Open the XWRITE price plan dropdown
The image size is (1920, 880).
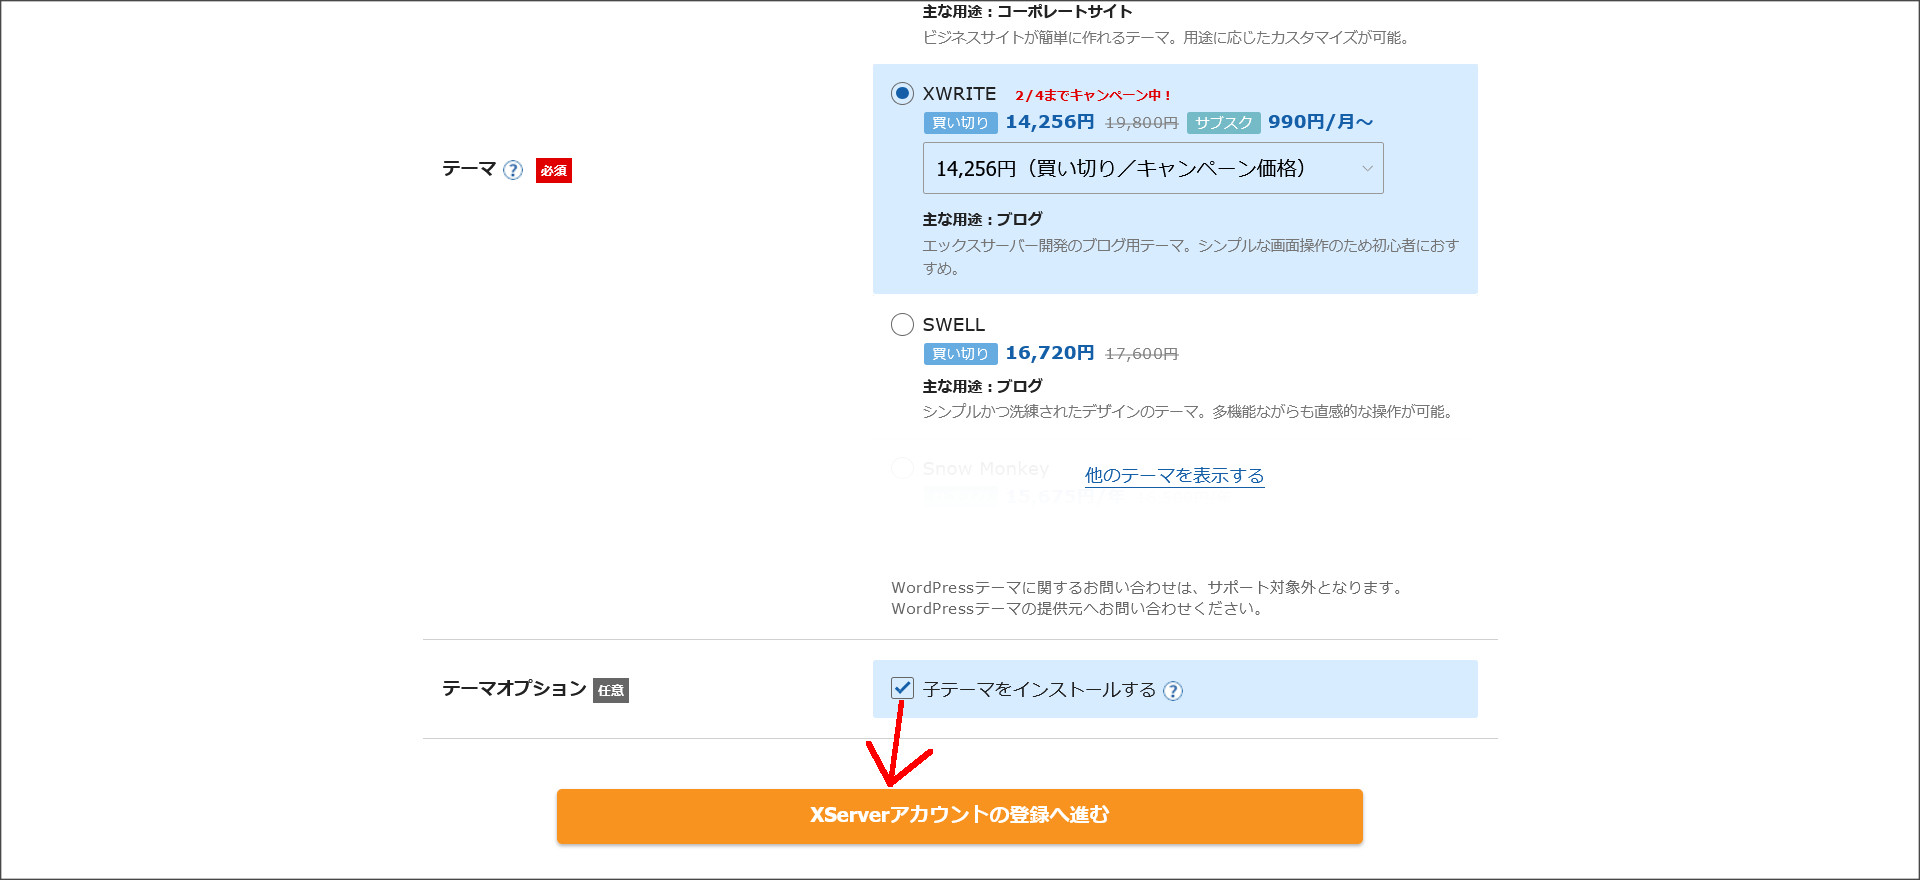[x=1153, y=168]
